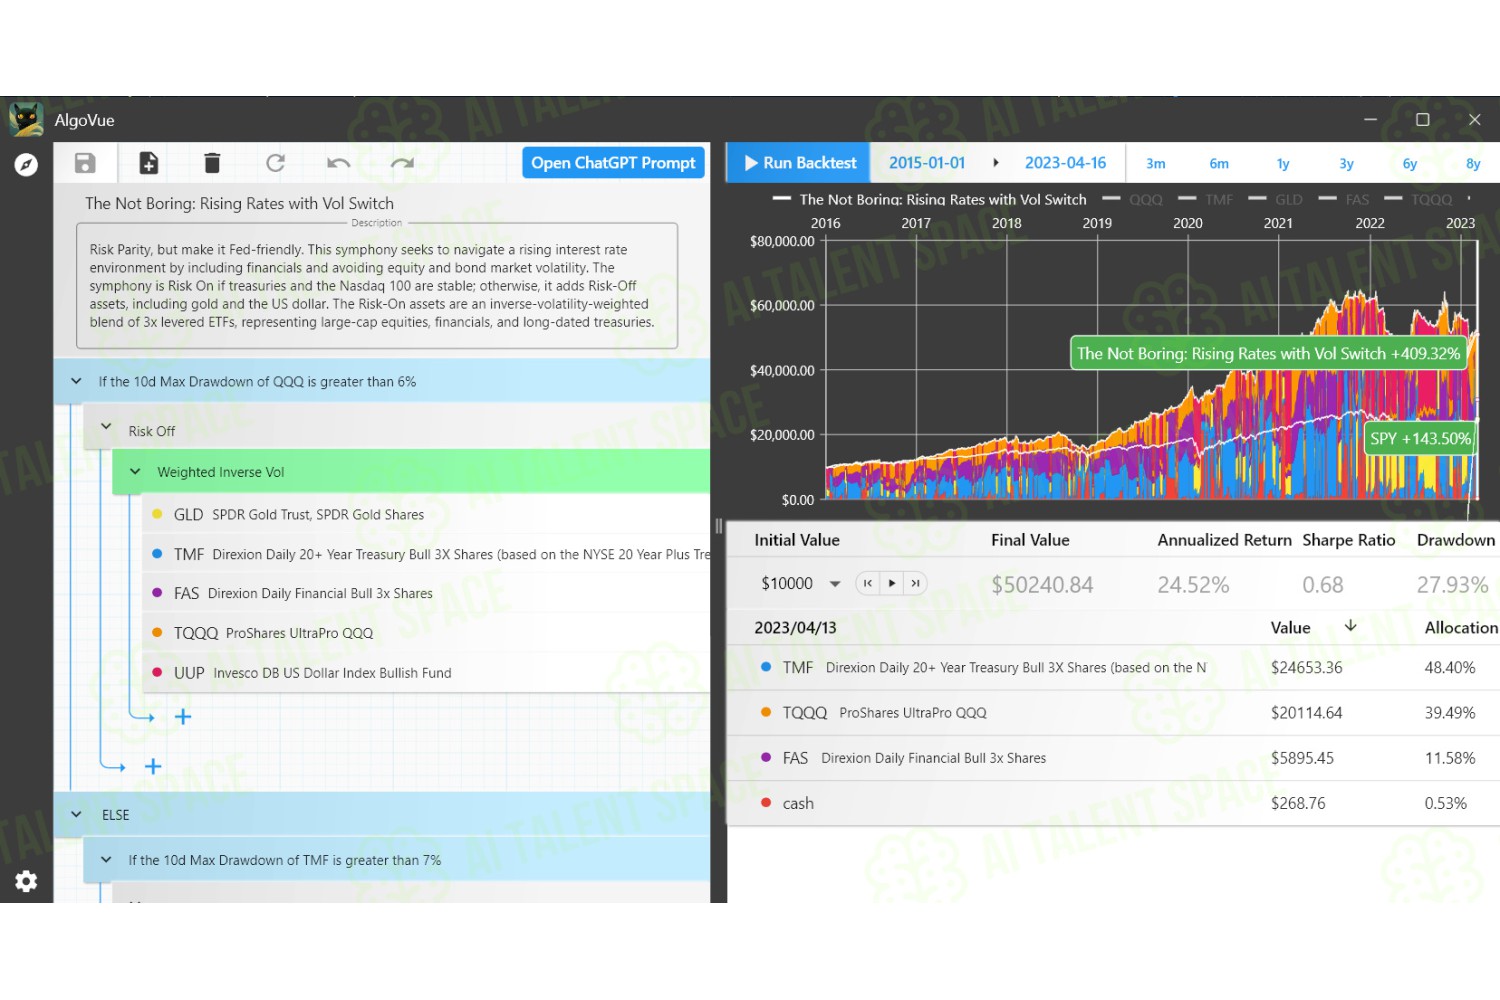
Task: Click the purple dot beside FAS in the tree
Action: pos(157,592)
